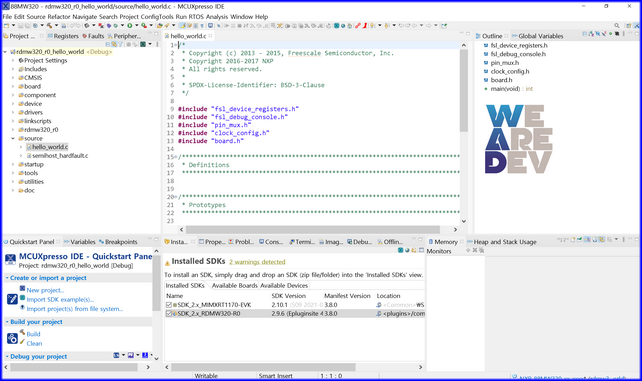Click the Quickstart New project icon
Screen dimensions: 642x381
(x=22, y=289)
